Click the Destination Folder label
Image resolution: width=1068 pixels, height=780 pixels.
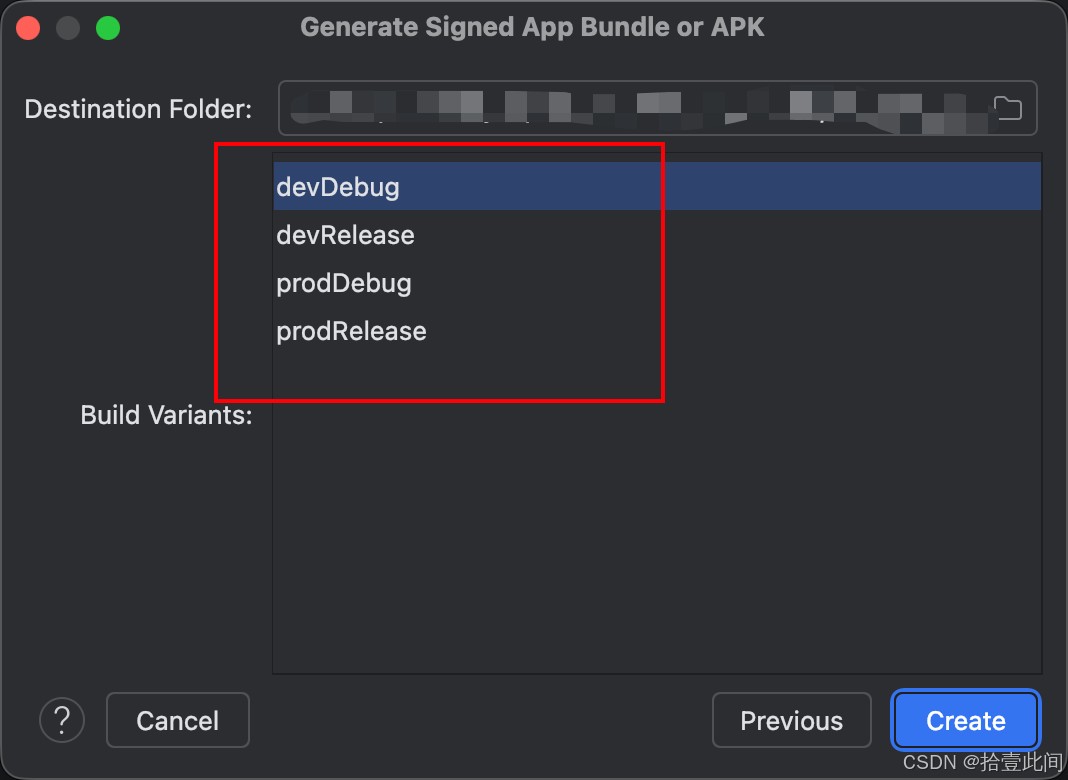(x=138, y=109)
